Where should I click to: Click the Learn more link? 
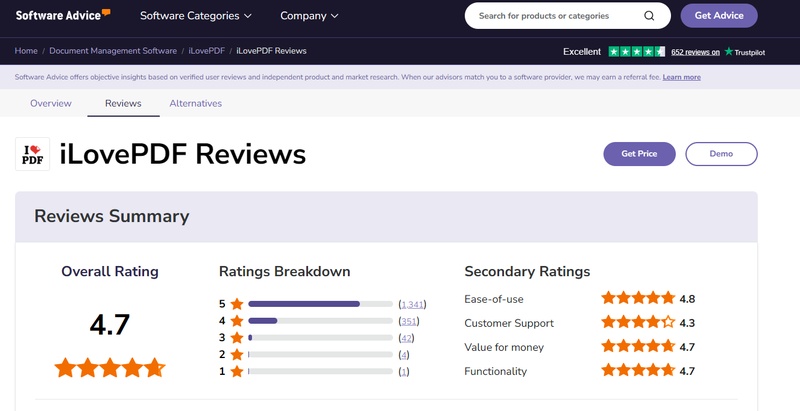tap(682, 78)
